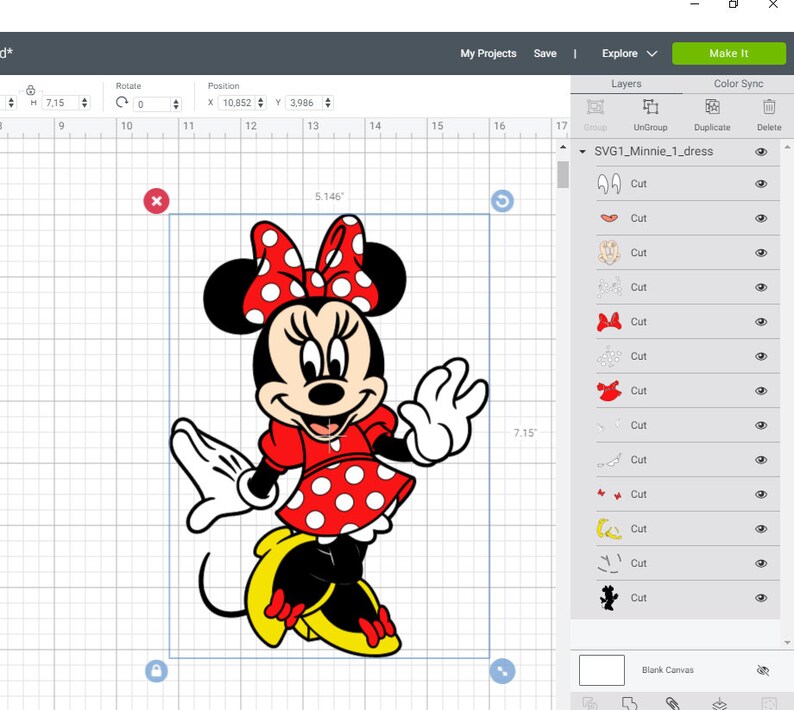
Task: Hide the black silhouette Cut layer
Action: [x=761, y=598]
